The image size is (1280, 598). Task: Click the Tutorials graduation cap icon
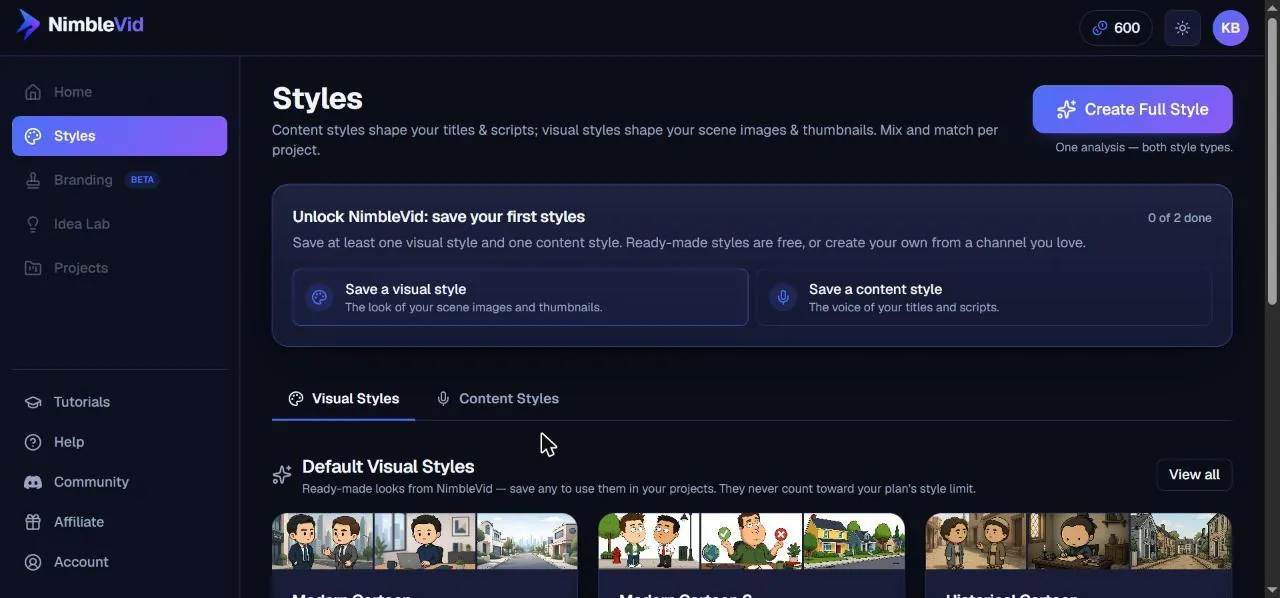pos(33,402)
